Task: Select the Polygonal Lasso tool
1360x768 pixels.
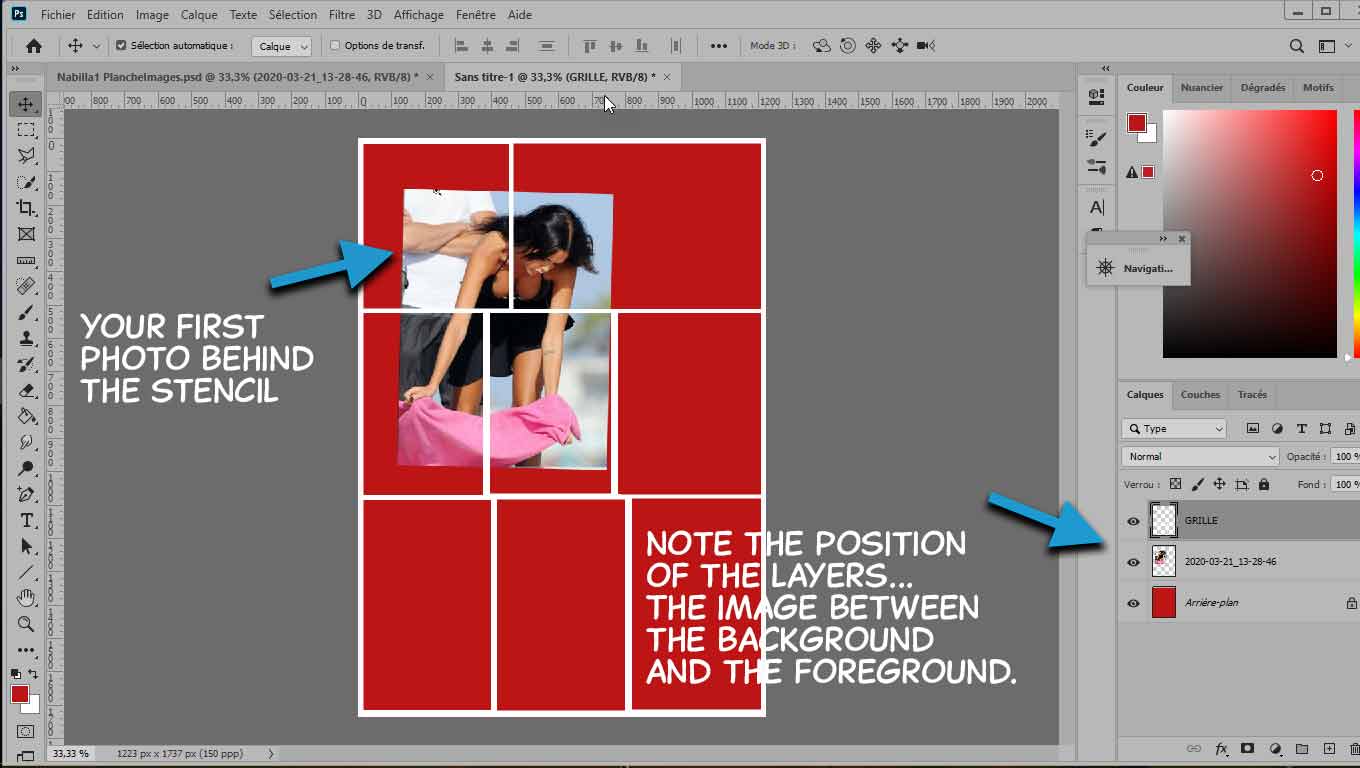Action: pyautogui.click(x=26, y=156)
